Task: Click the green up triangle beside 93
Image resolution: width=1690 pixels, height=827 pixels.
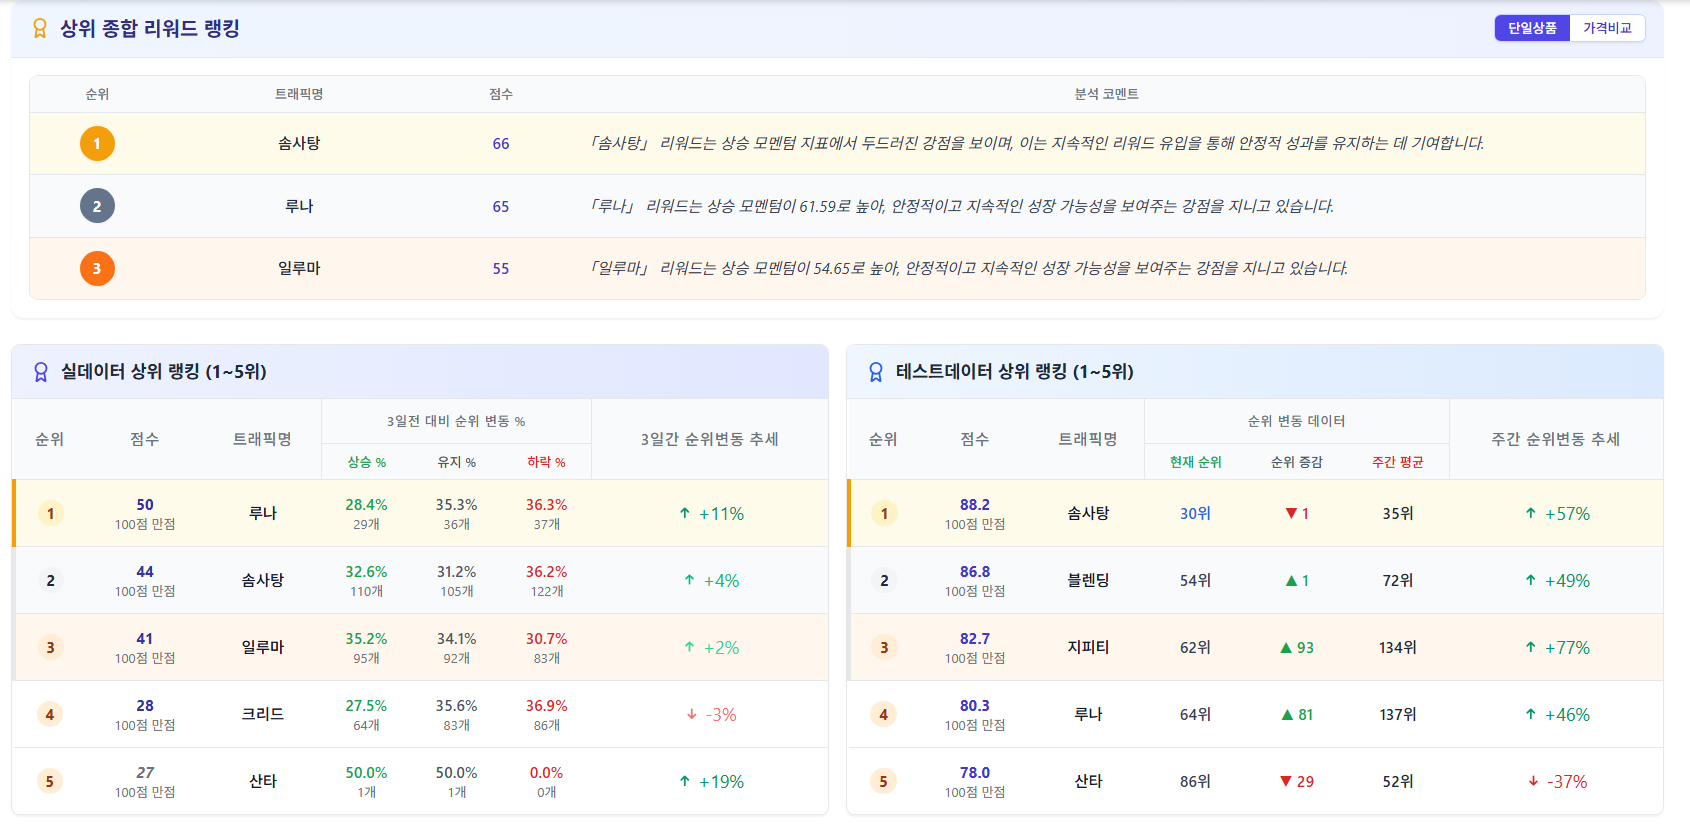Action: (x=1286, y=647)
